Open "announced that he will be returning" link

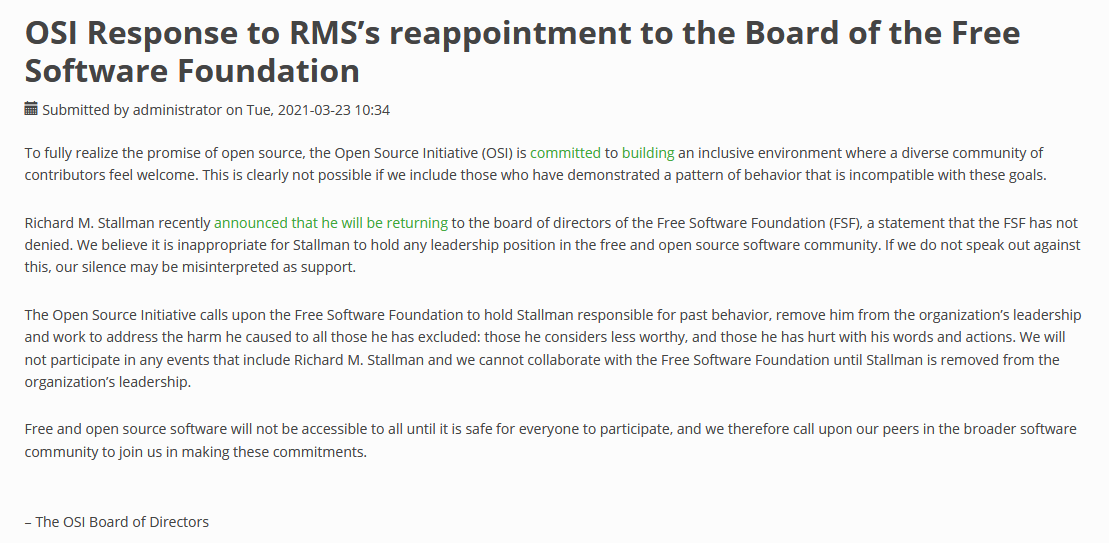coord(330,223)
